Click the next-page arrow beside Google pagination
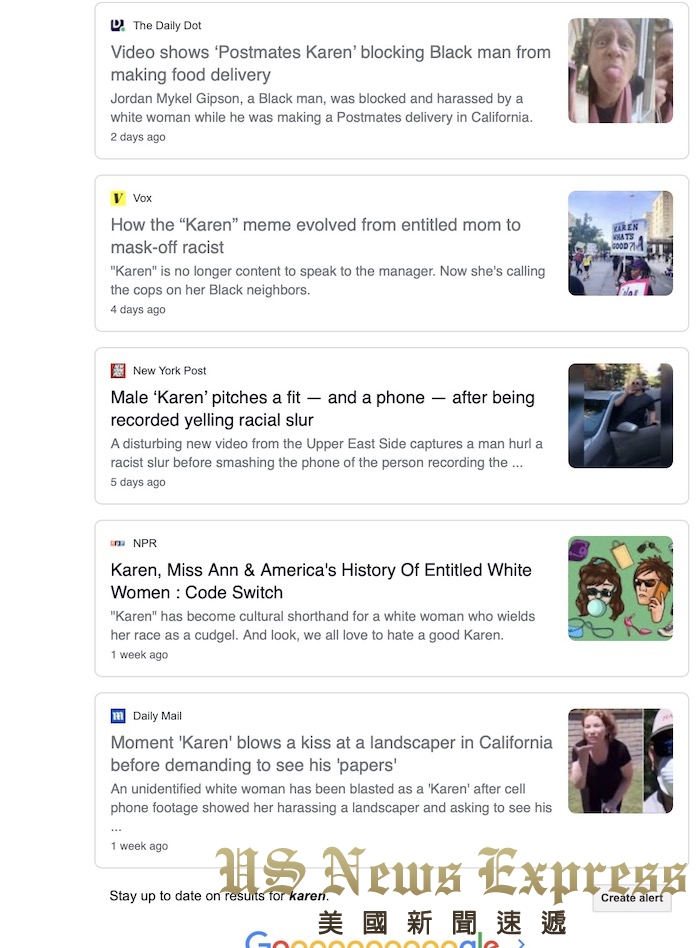The width and height of the screenshot is (700, 948). [521, 942]
